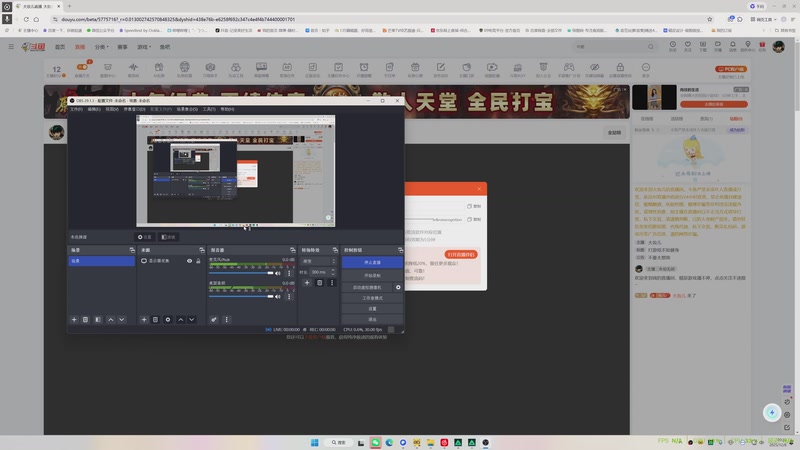Click Start Recording button in OBS Controls
Screen dimensions: 800x450
click(372, 276)
